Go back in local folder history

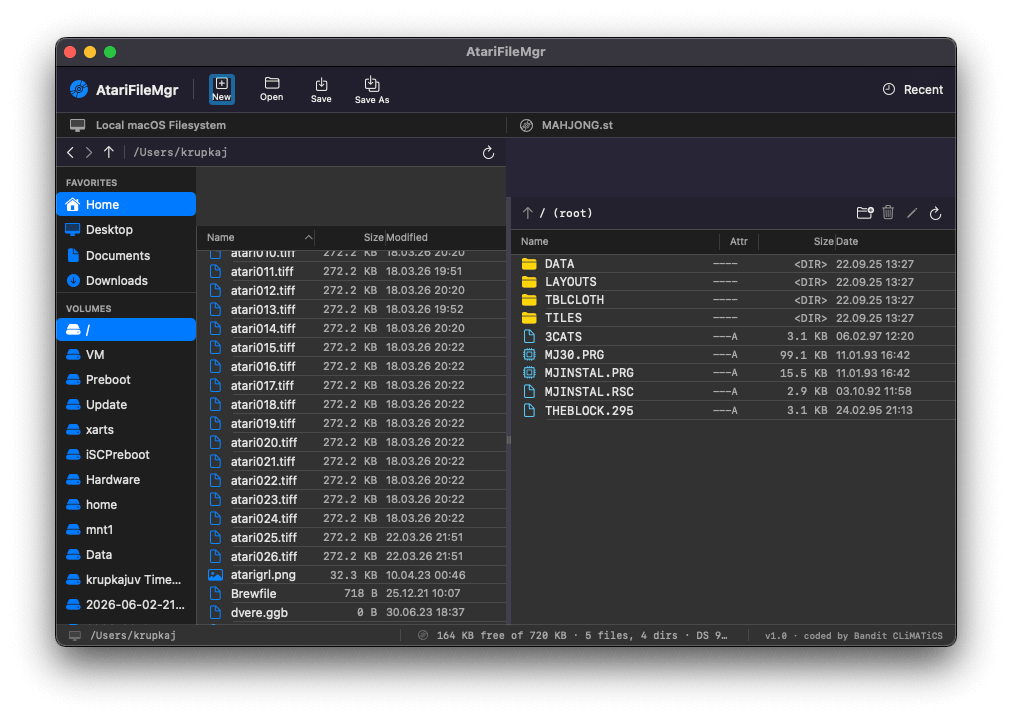coord(70,152)
